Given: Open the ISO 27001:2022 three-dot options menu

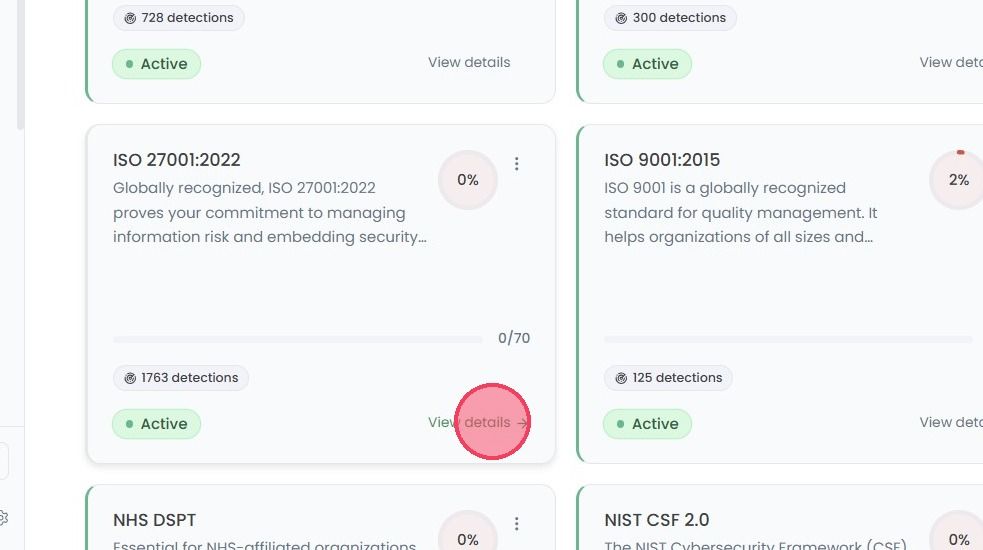Looking at the screenshot, I should point(517,164).
